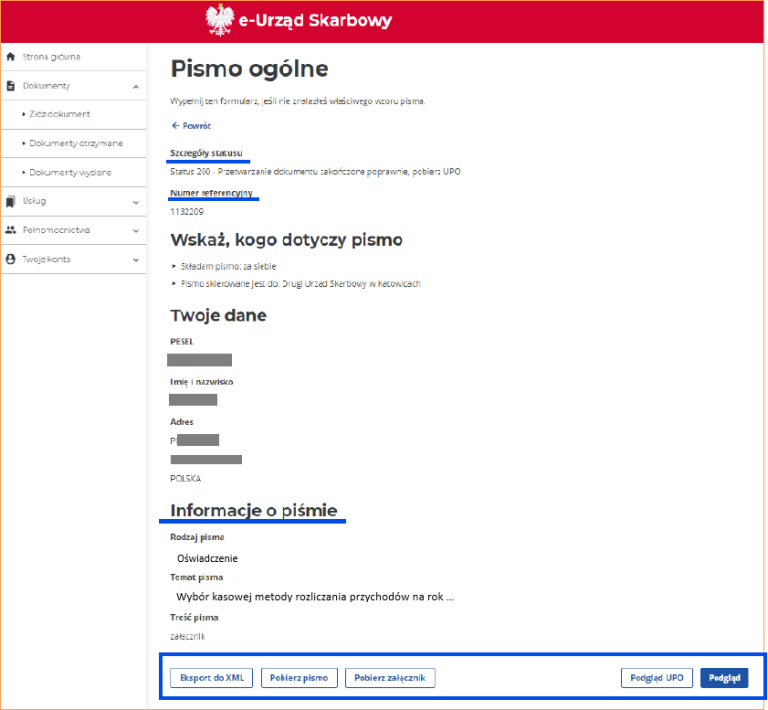Open Złóż dokument in the sidebar
Screen dimensions: 768x710
(61, 115)
